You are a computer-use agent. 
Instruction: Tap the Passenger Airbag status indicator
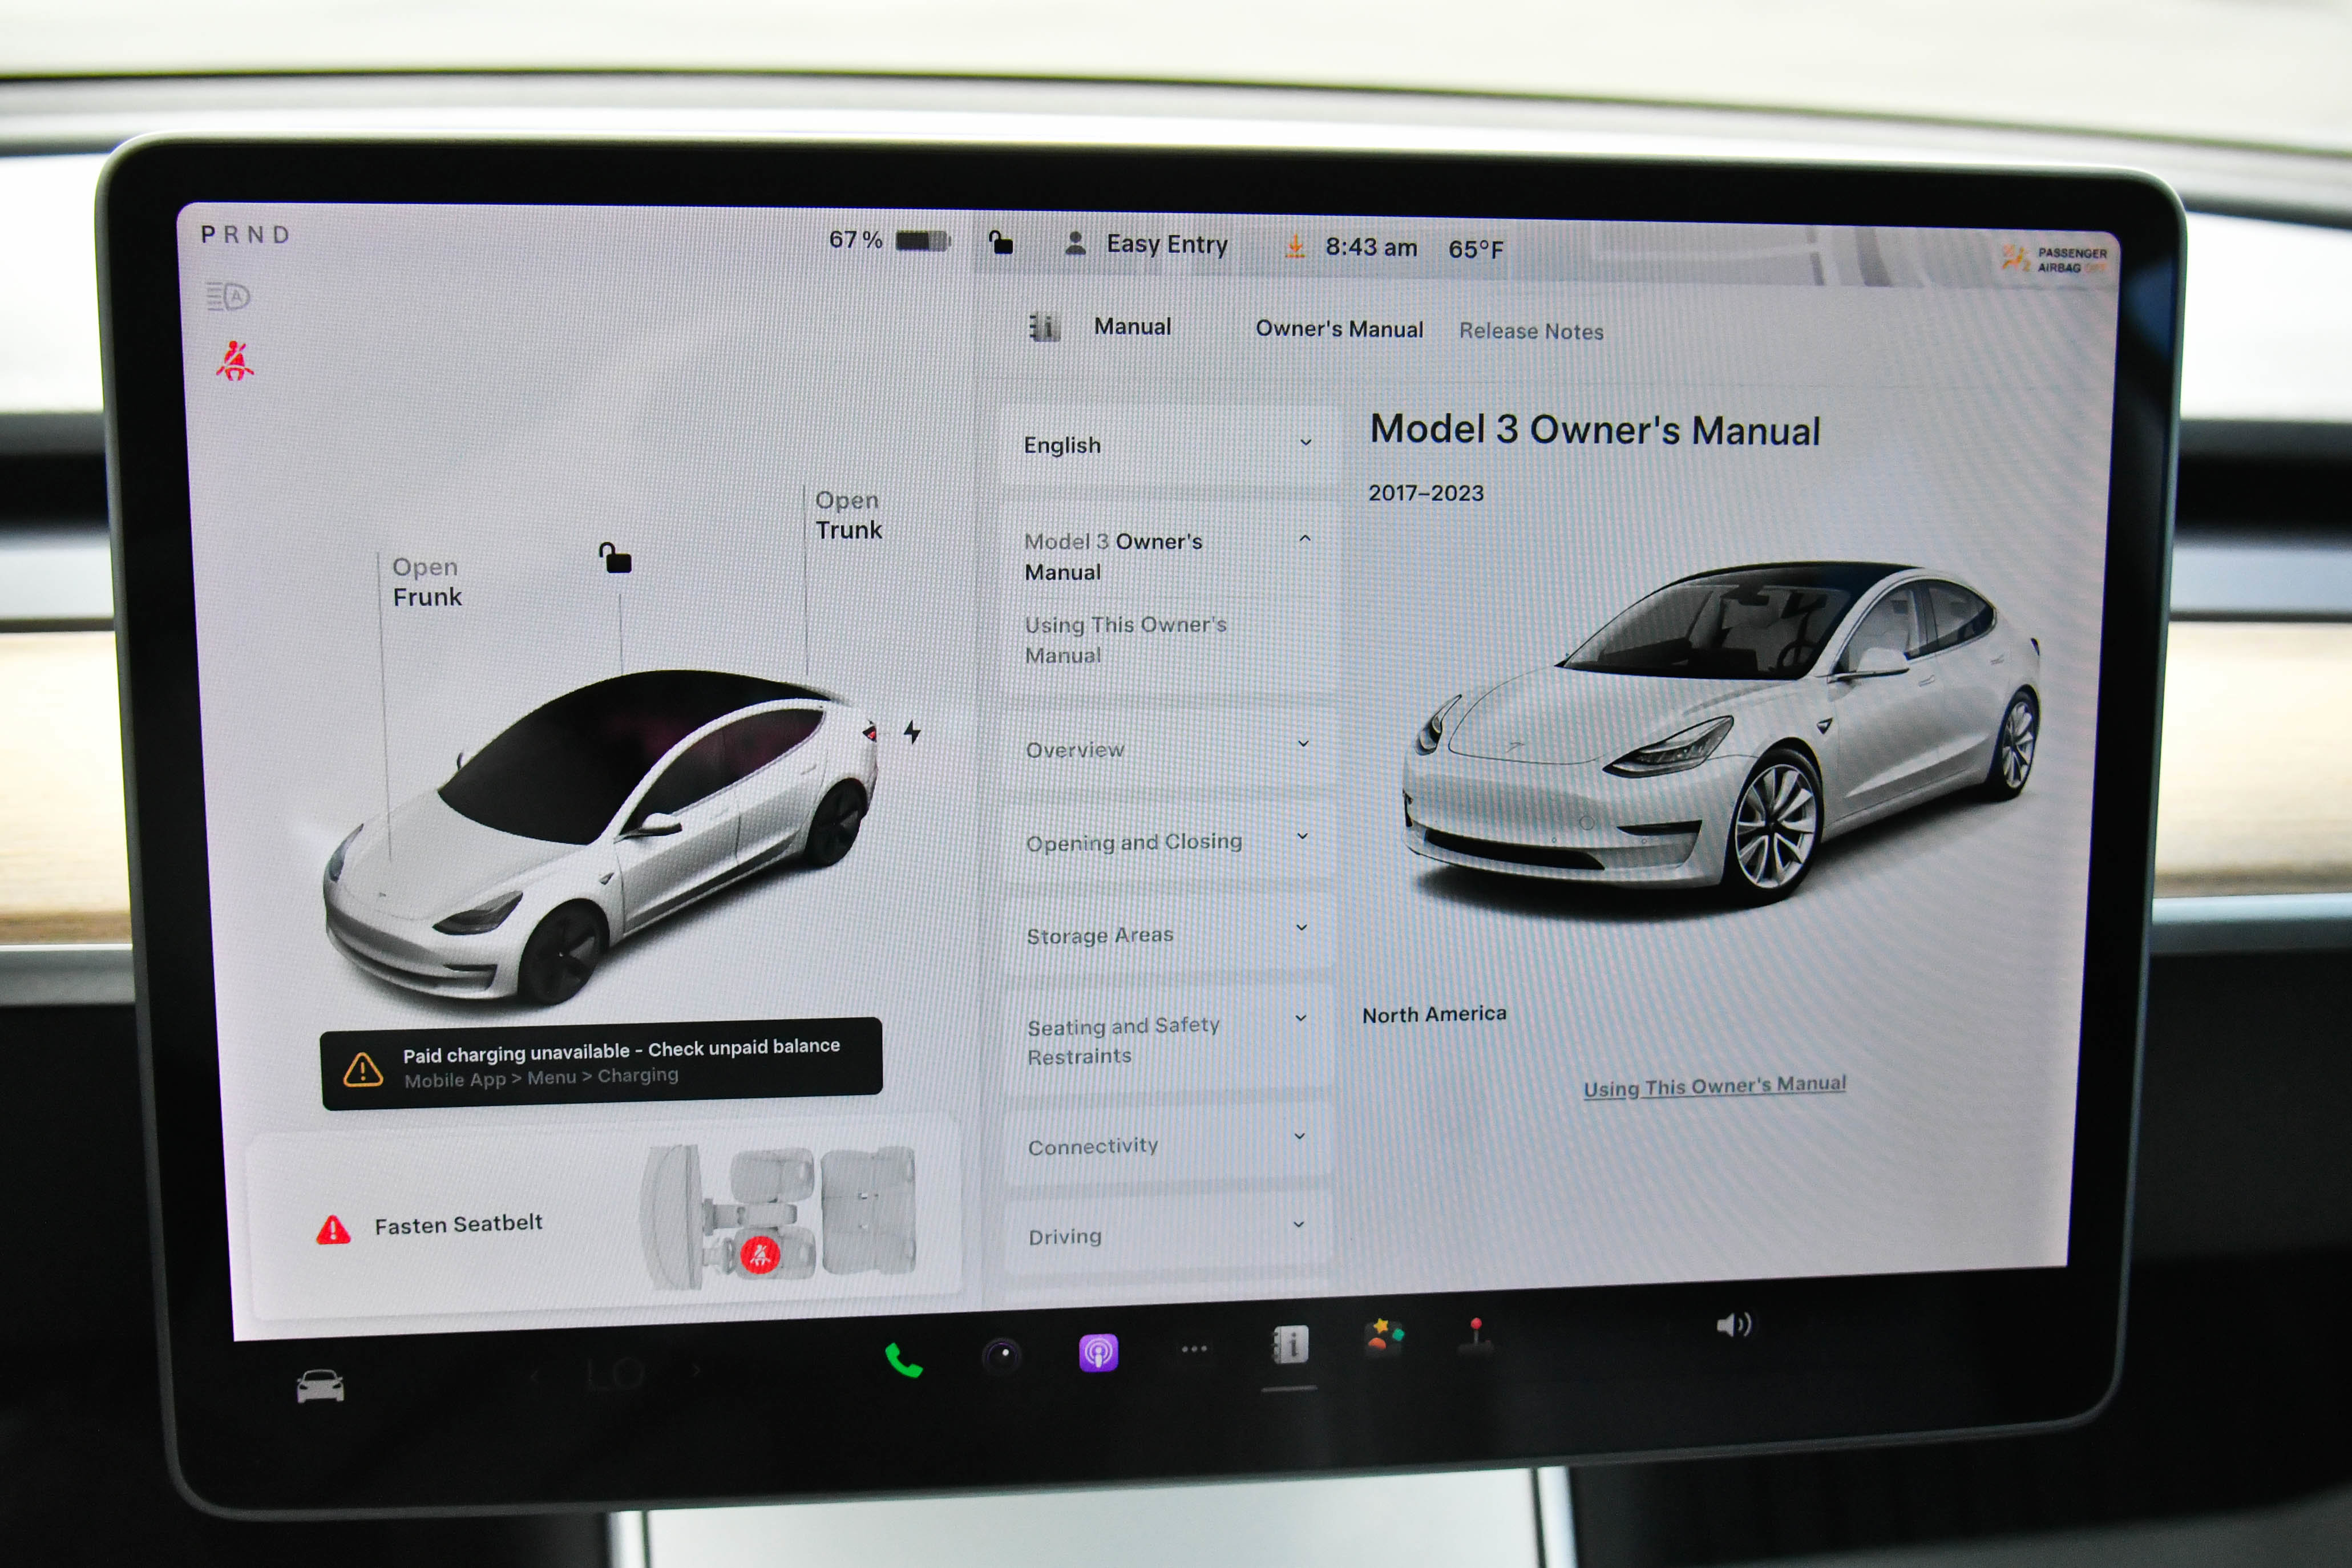2055,260
